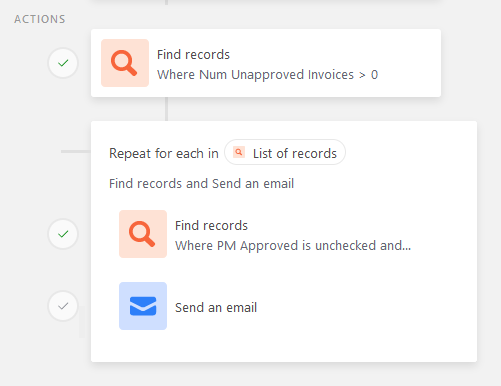Click the tiny magnifier inside List of records pill
501x386 pixels.
pyautogui.click(x=239, y=152)
